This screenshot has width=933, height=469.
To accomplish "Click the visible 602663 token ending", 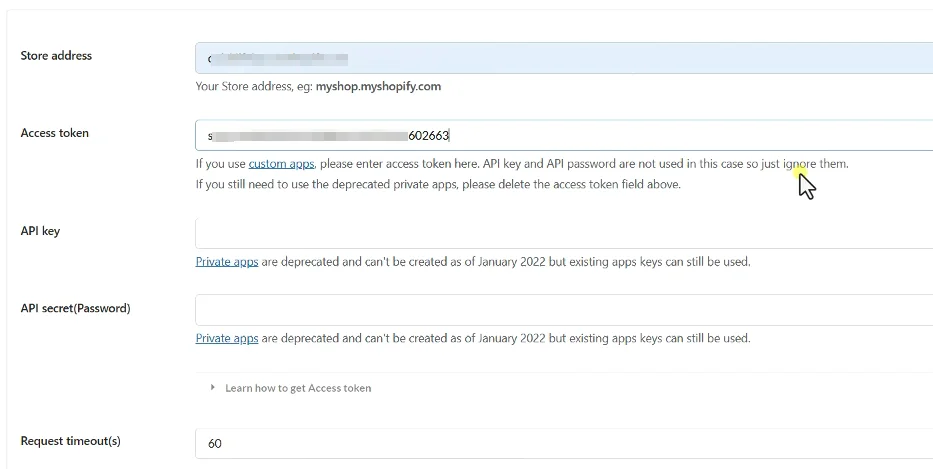I will (429, 136).
